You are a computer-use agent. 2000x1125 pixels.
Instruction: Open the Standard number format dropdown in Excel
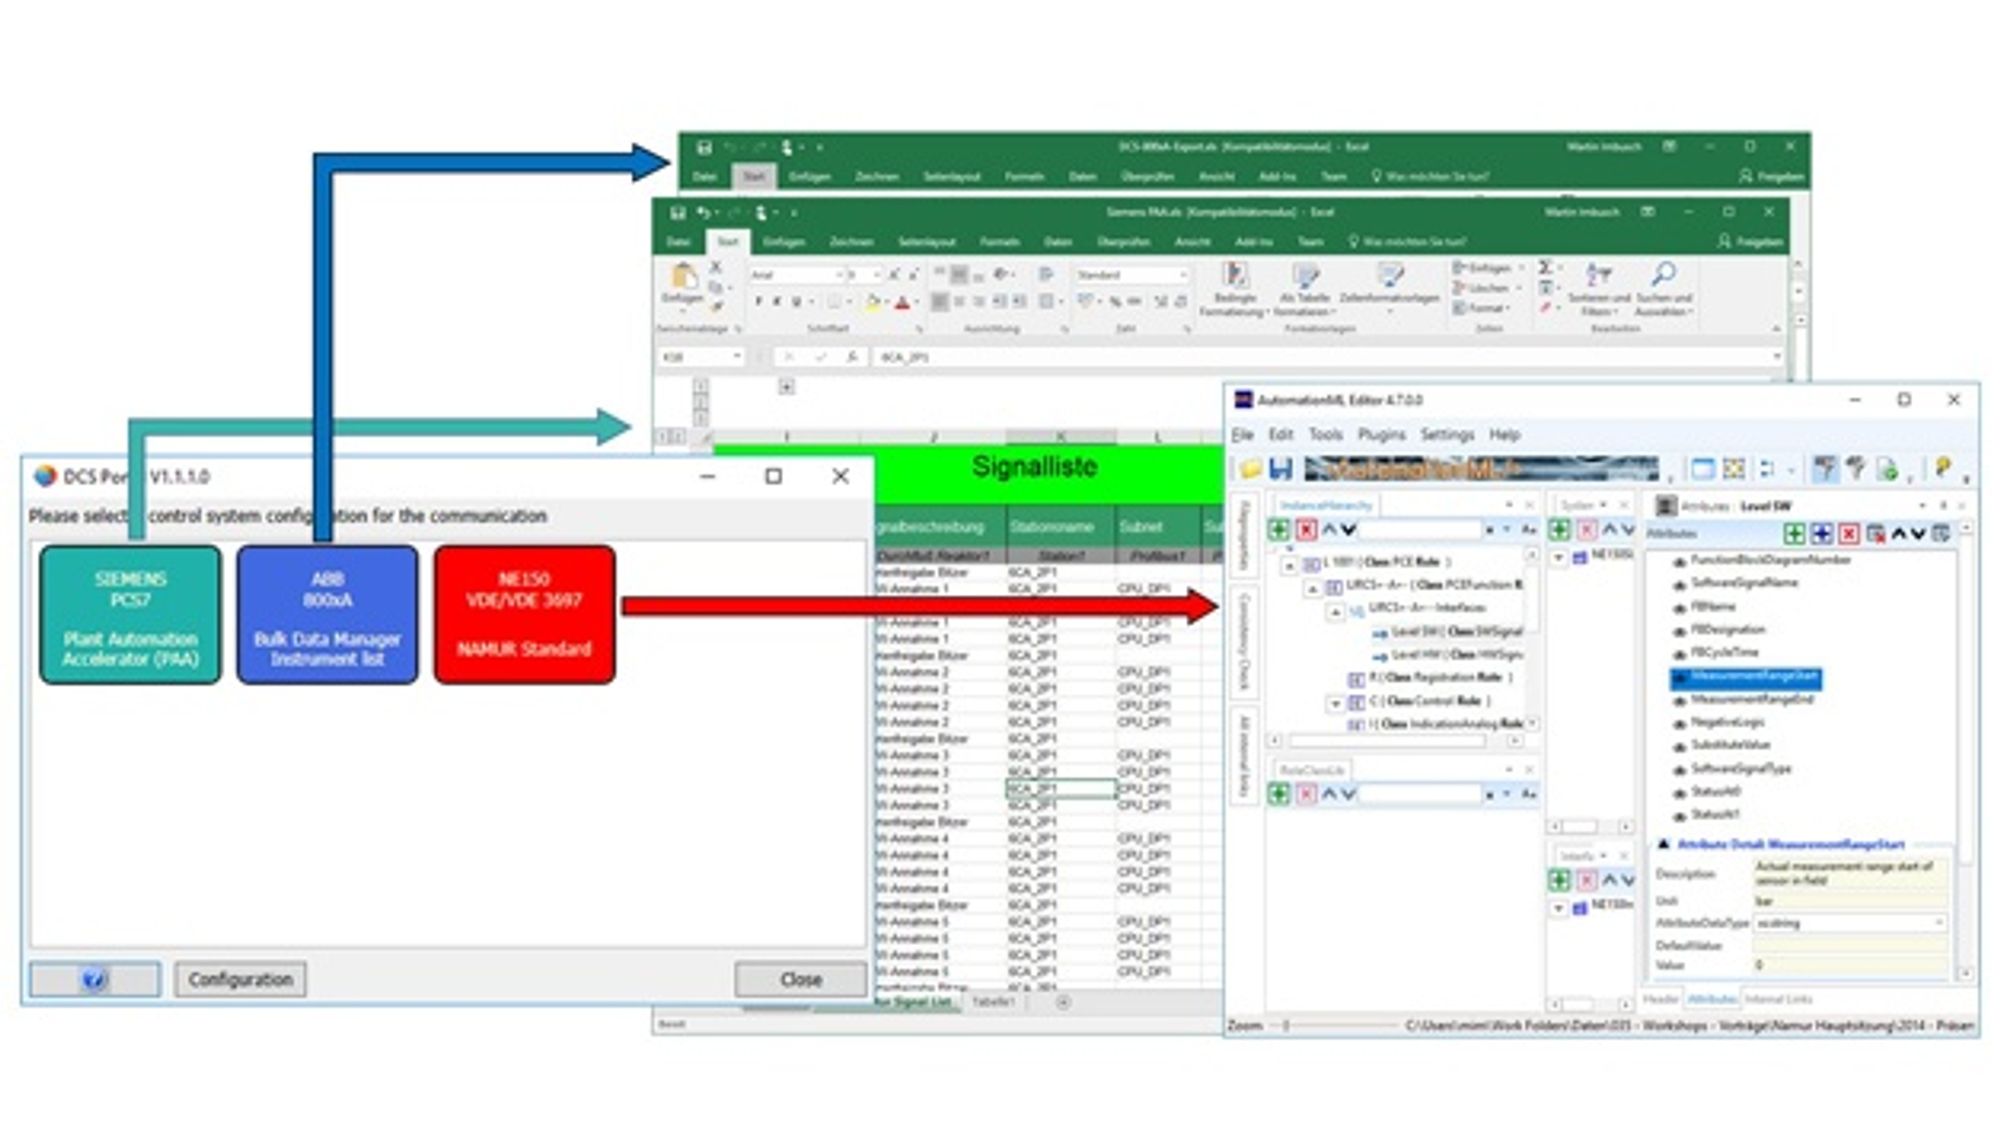click(x=1183, y=275)
